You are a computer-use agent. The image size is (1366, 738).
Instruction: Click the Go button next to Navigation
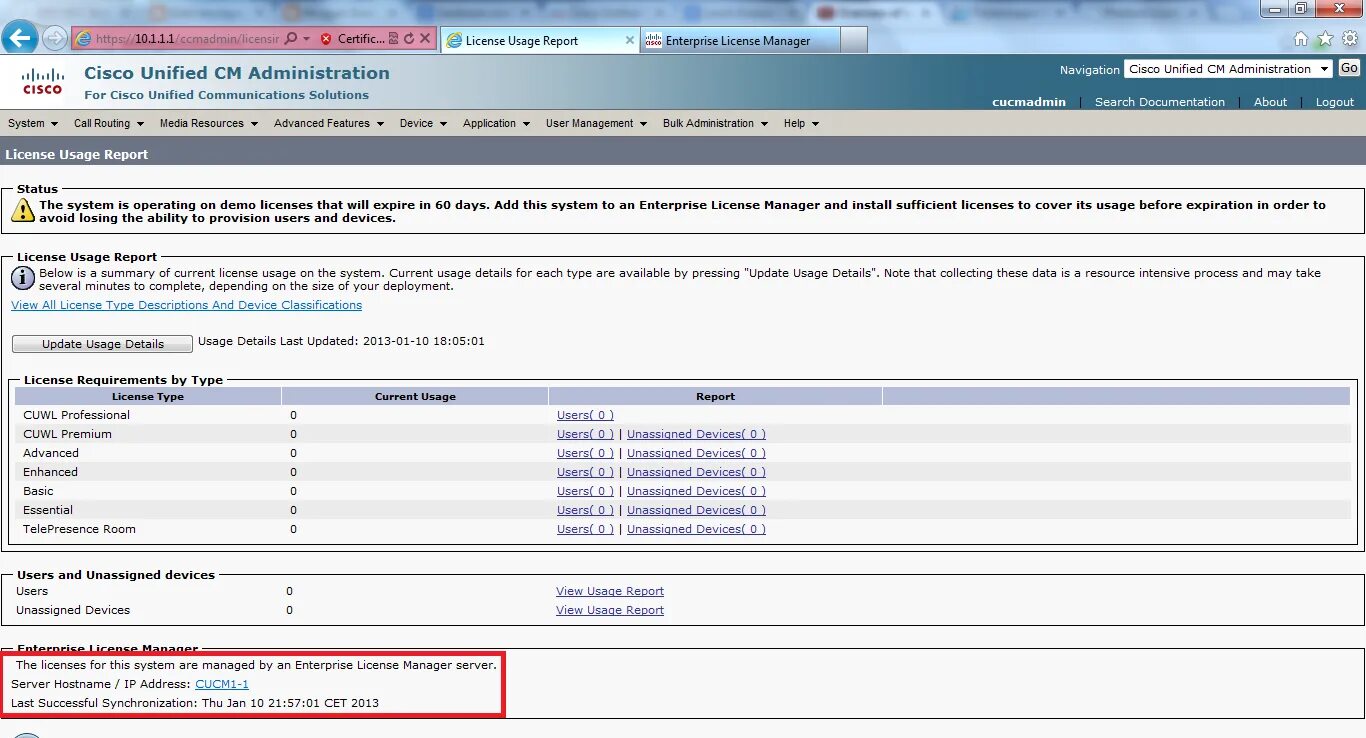click(x=1349, y=68)
